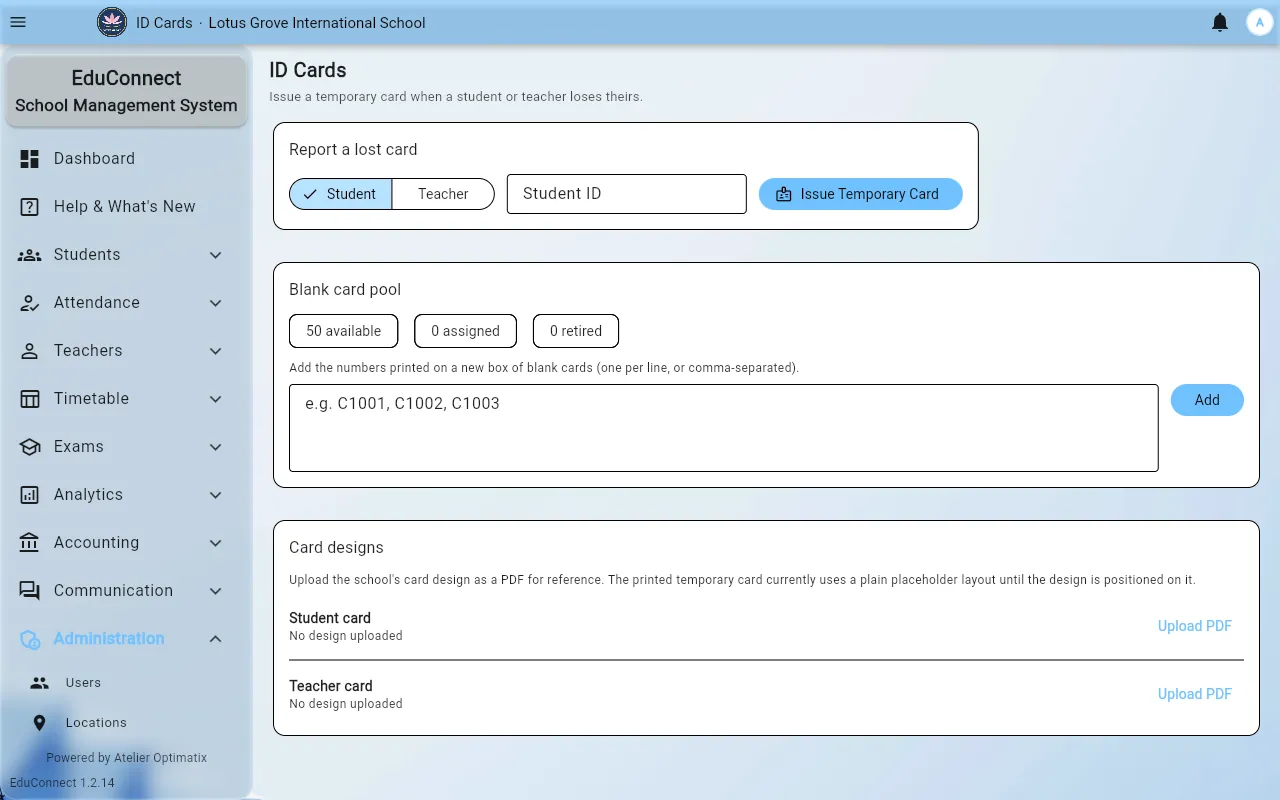Upload PDF for Teacher card
The image size is (1280, 800).
point(1194,694)
